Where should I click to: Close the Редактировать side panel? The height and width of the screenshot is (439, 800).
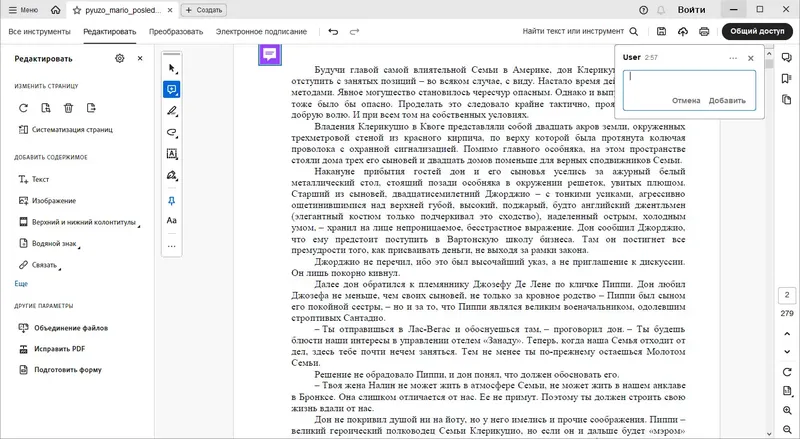140,59
